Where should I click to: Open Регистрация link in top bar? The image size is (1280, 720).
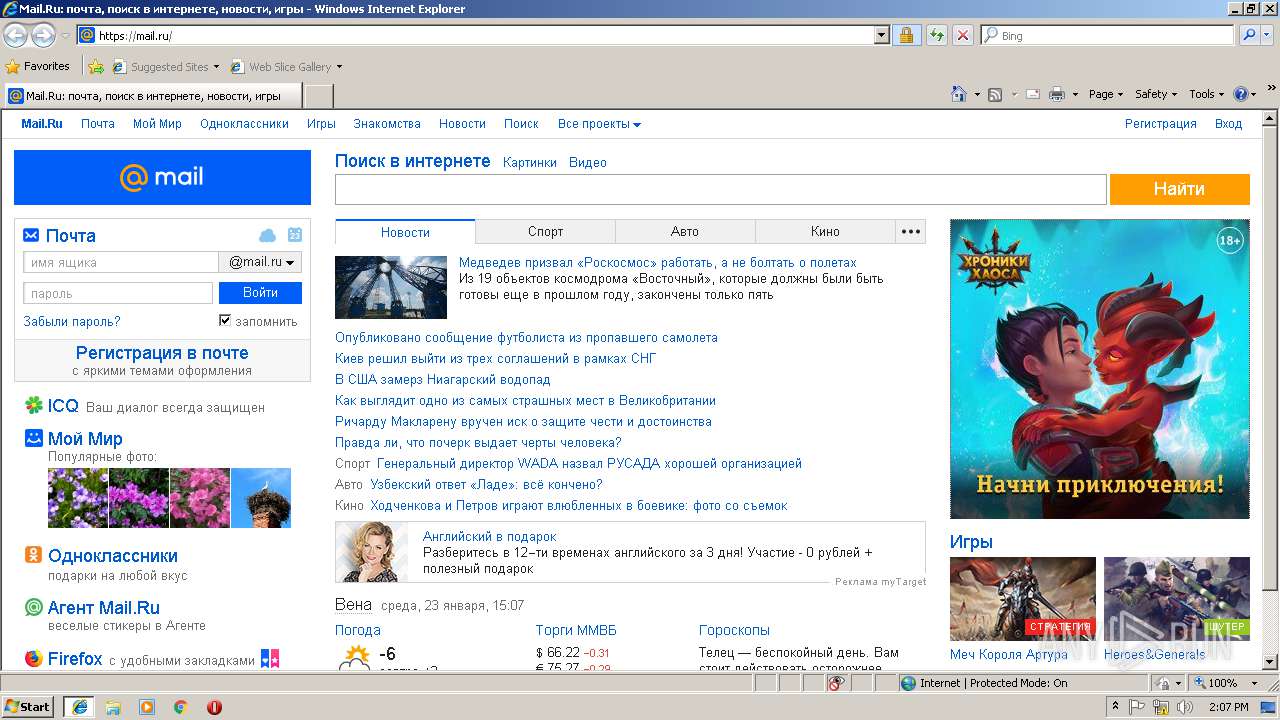click(x=1160, y=124)
